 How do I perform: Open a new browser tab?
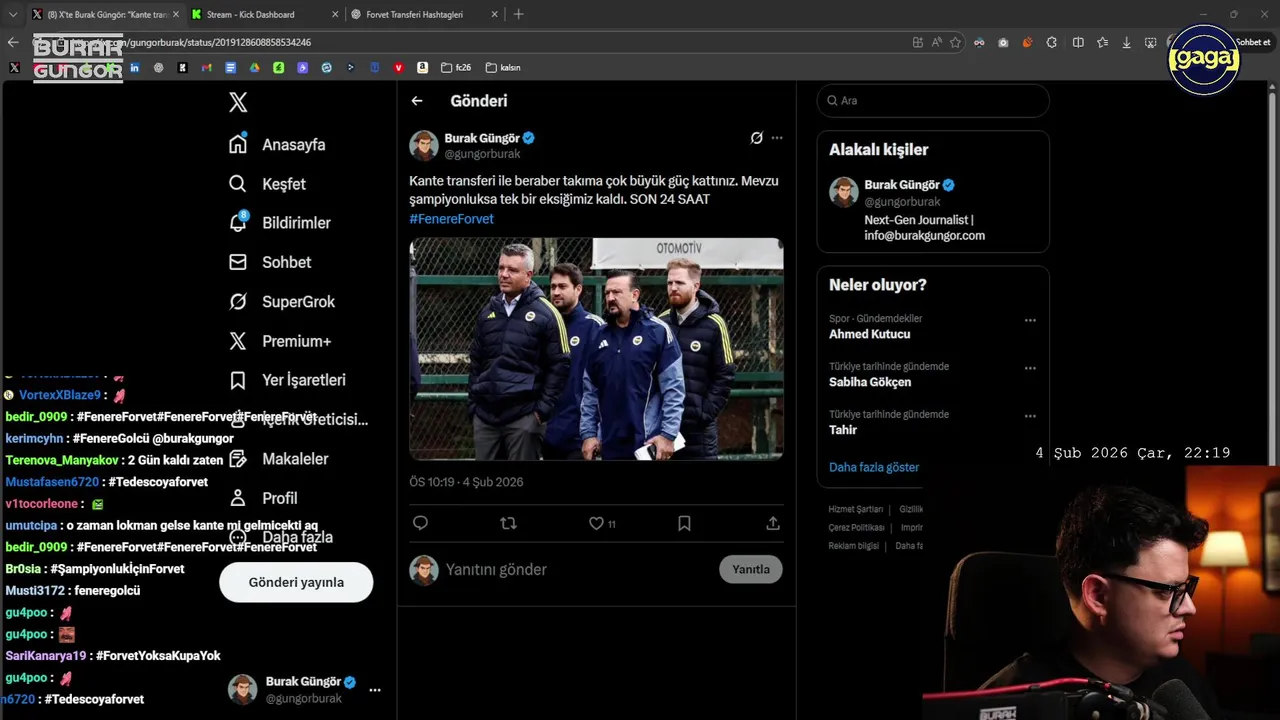pos(518,14)
